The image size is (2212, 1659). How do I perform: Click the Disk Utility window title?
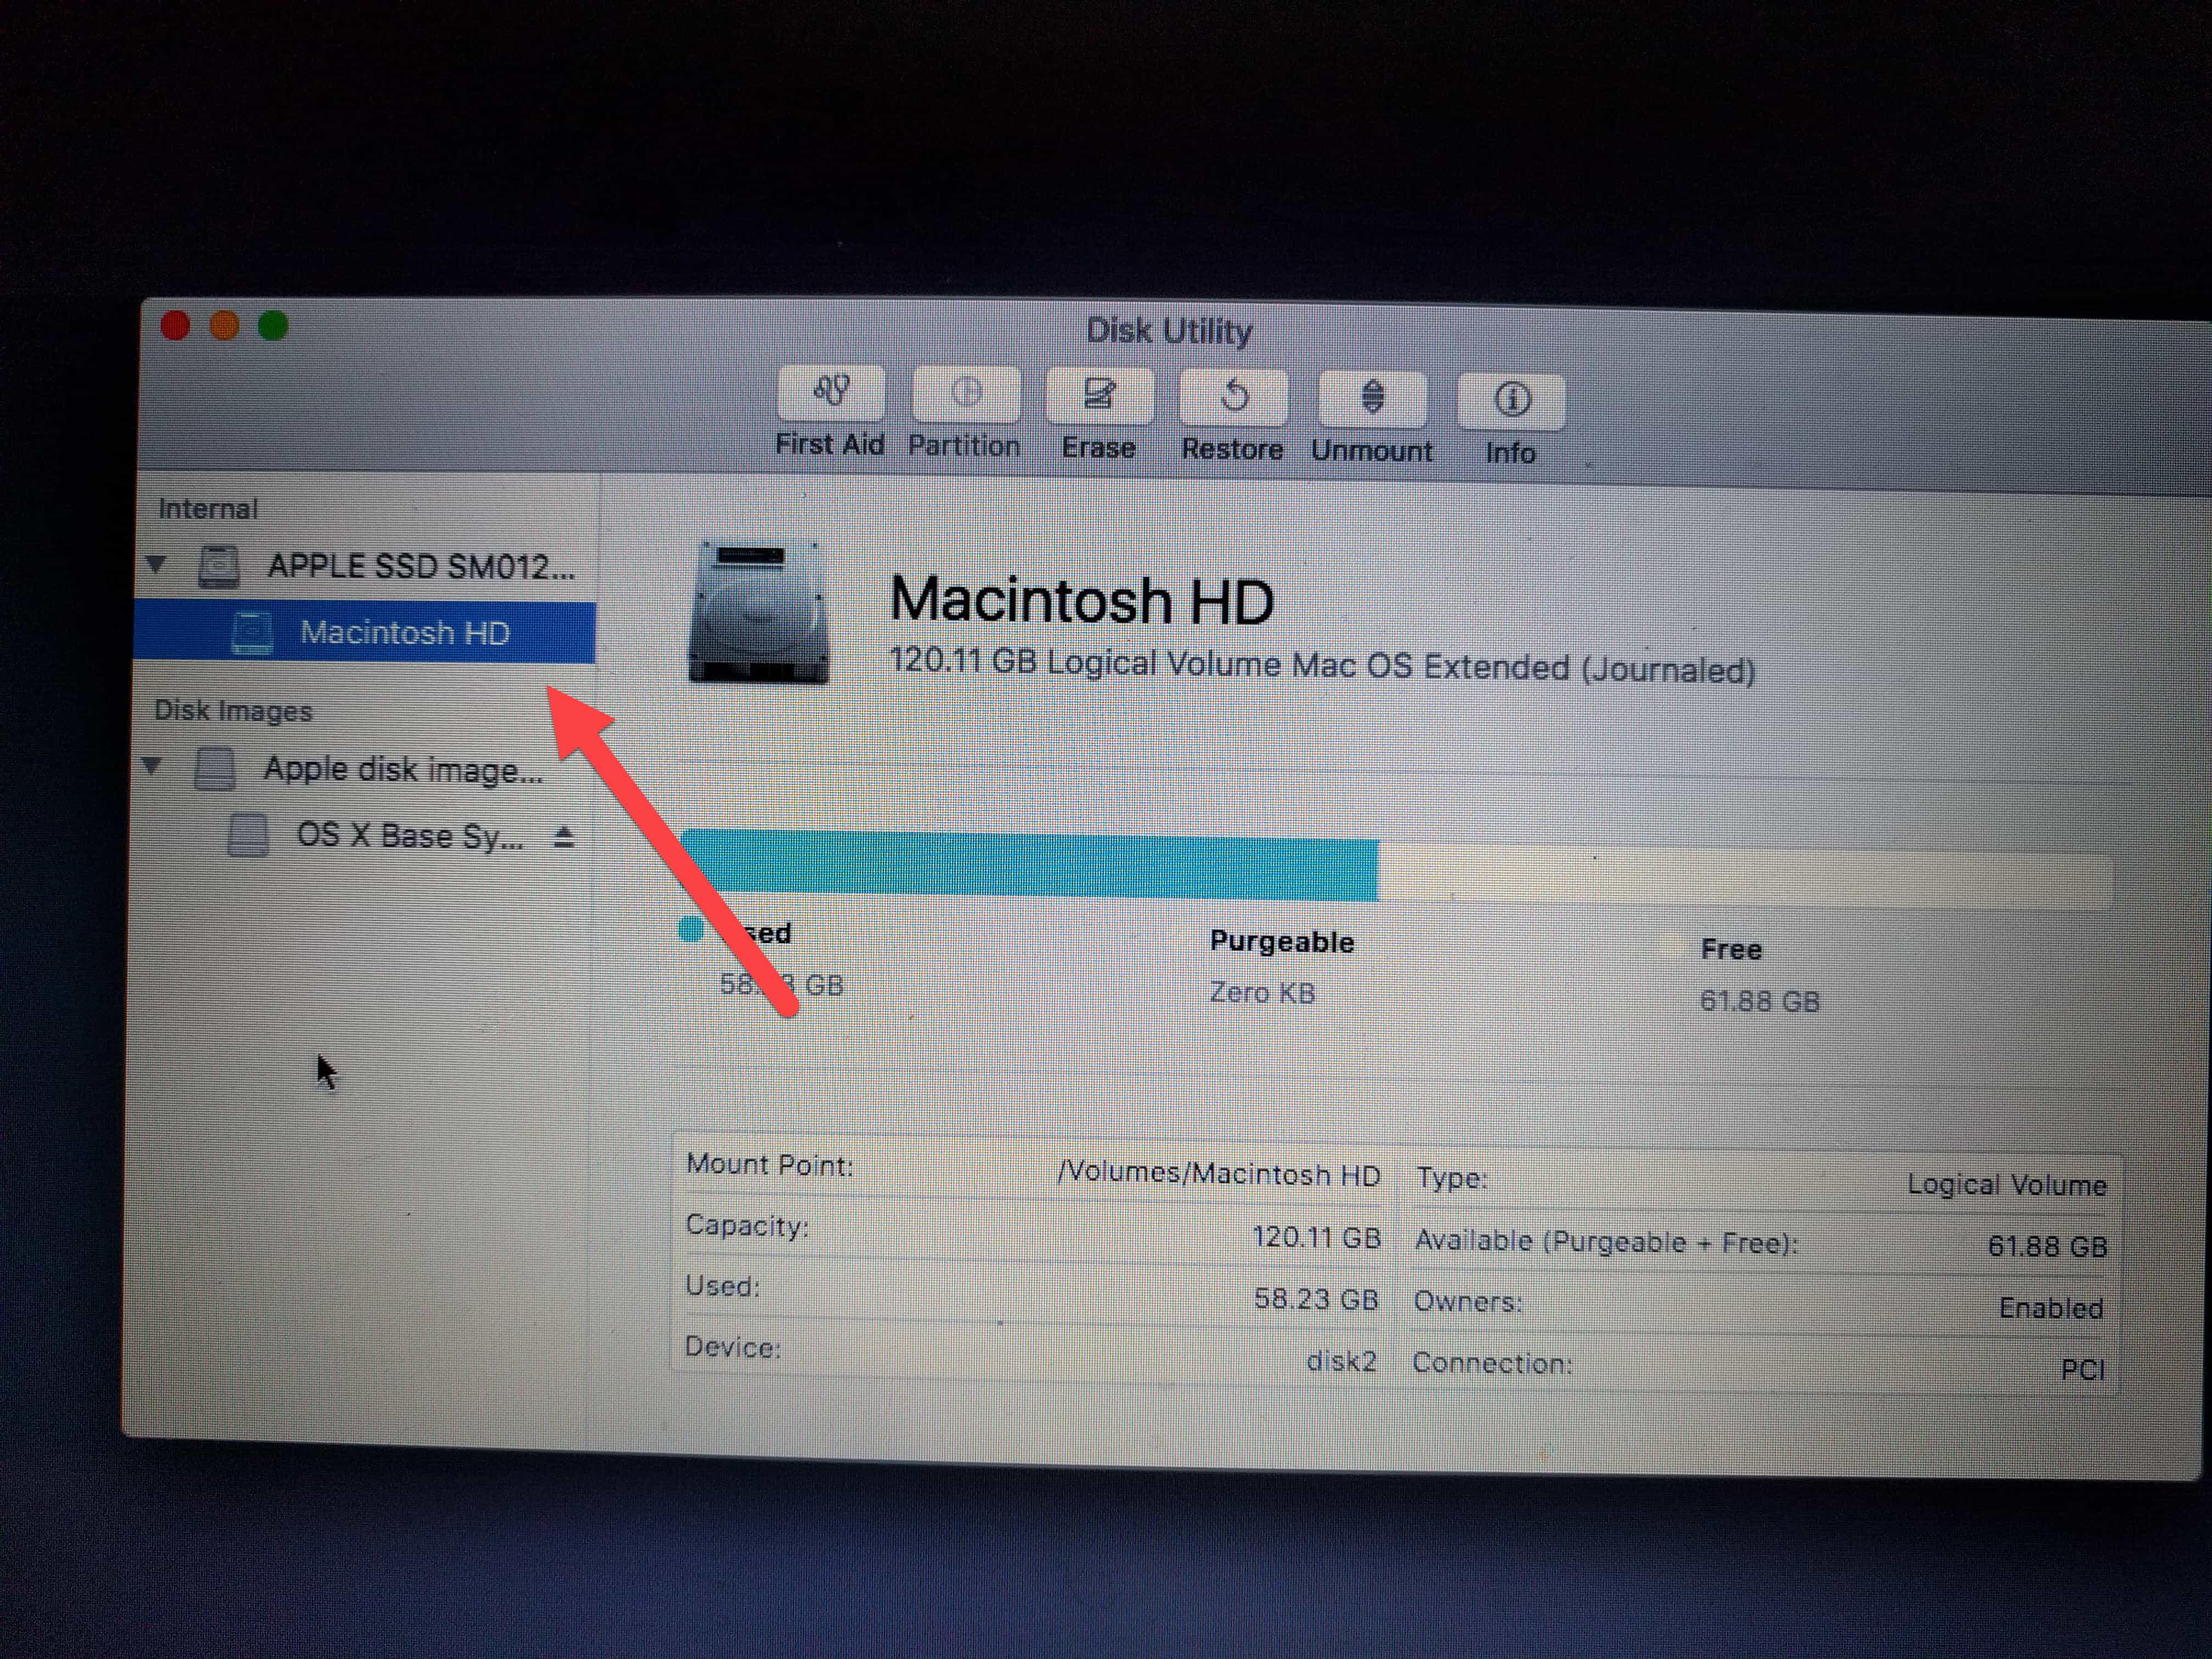point(1169,331)
